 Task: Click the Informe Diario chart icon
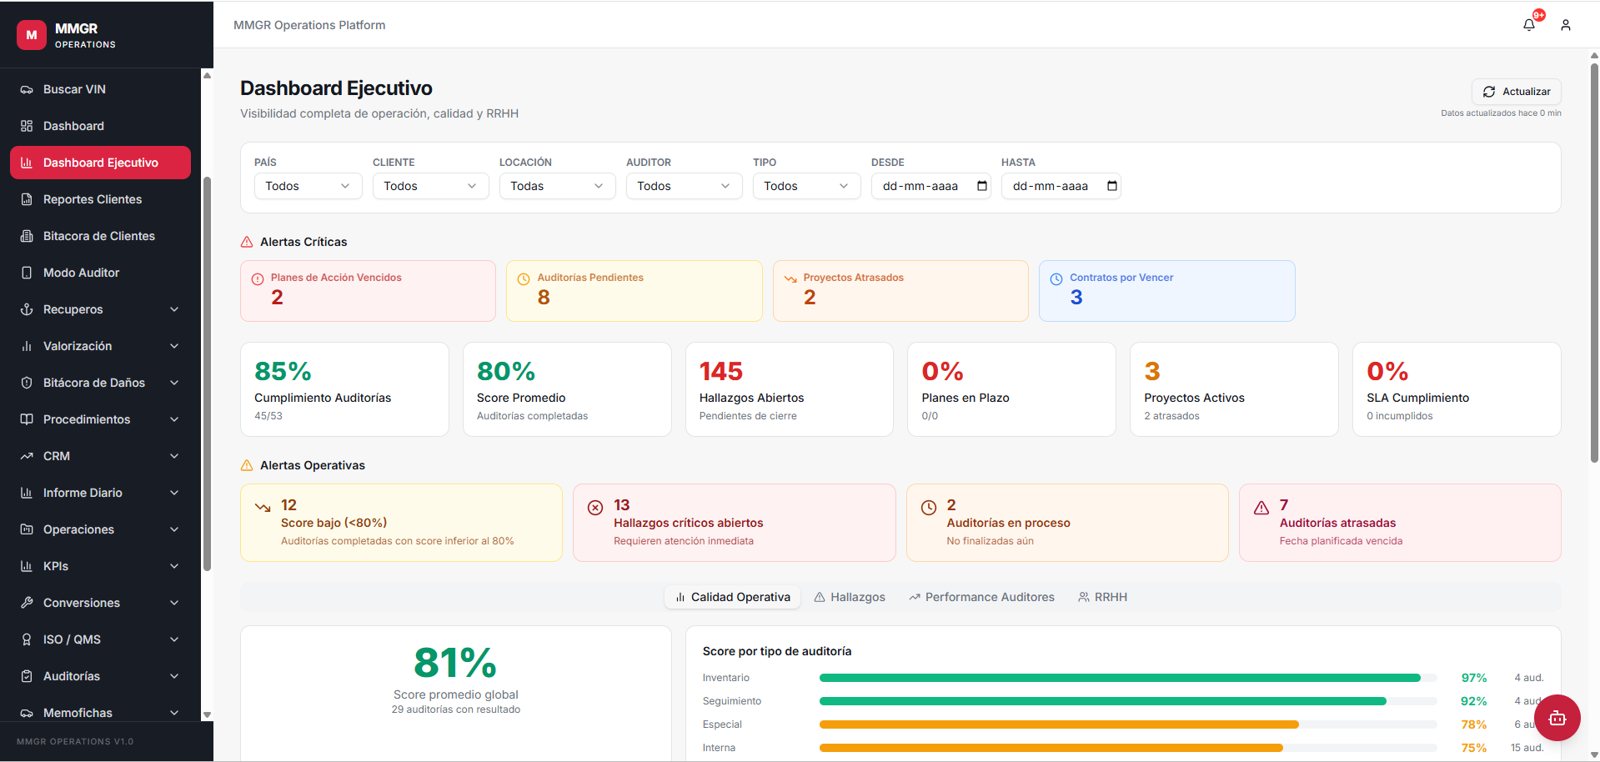click(27, 493)
